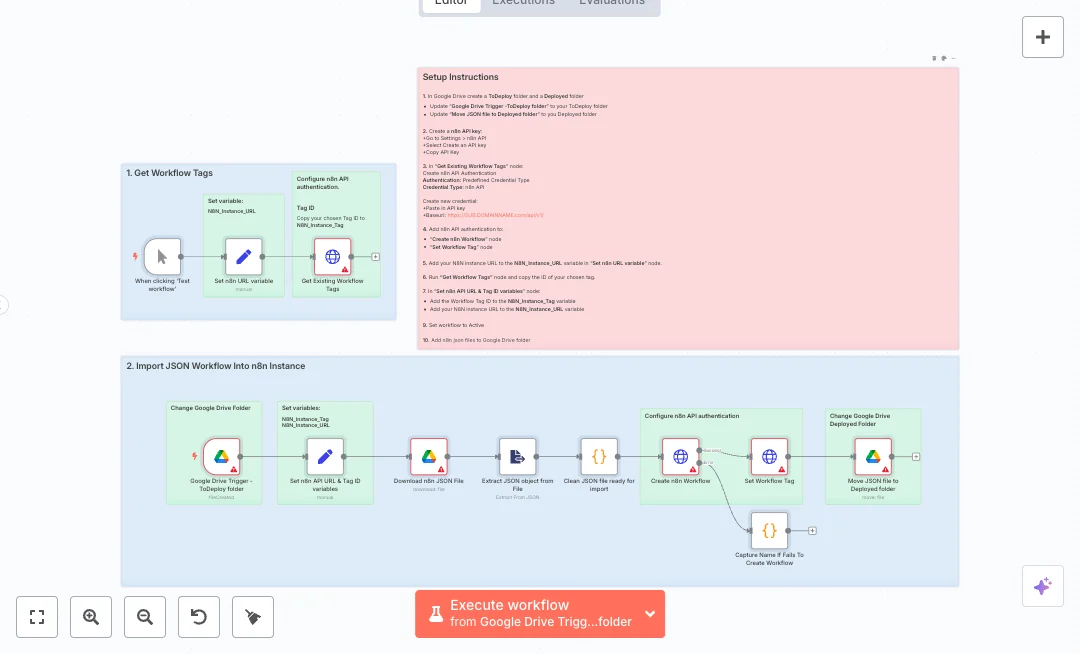The height and width of the screenshot is (654, 1080).
Task: Click the Execute workflow button
Action: pos(527,614)
